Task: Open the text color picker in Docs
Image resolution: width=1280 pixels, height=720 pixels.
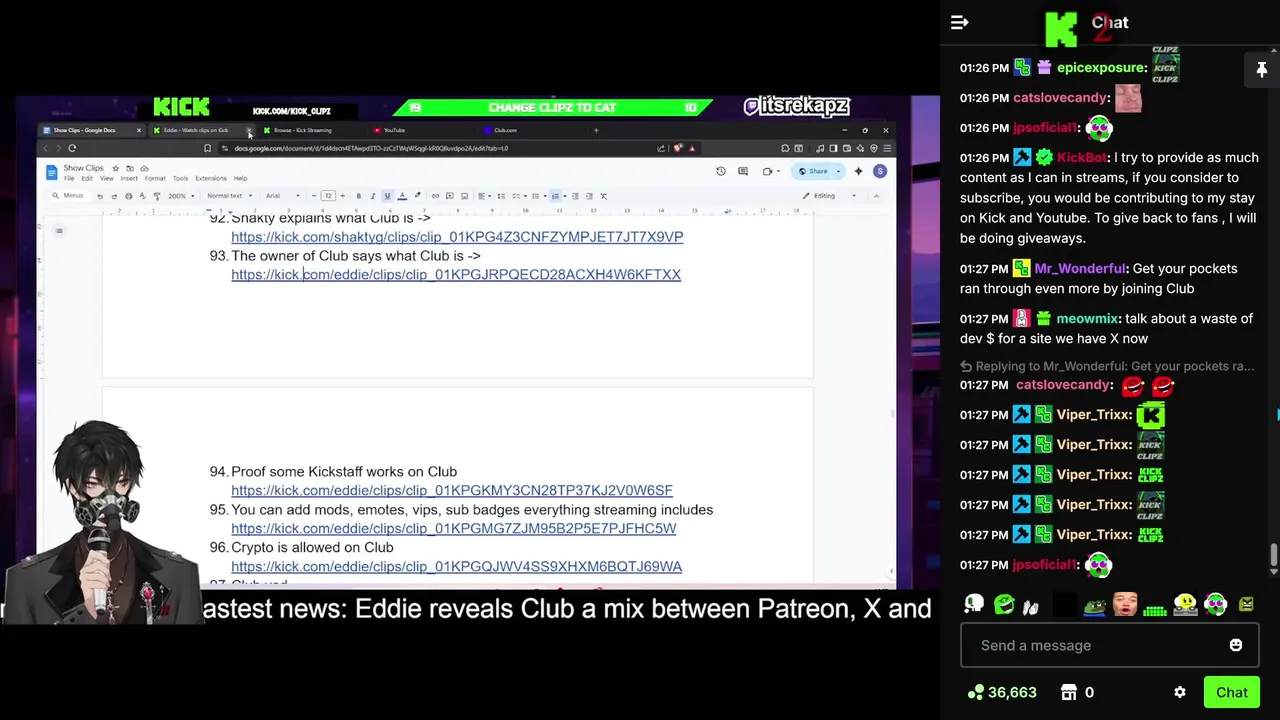Action: click(x=402, y=196)
